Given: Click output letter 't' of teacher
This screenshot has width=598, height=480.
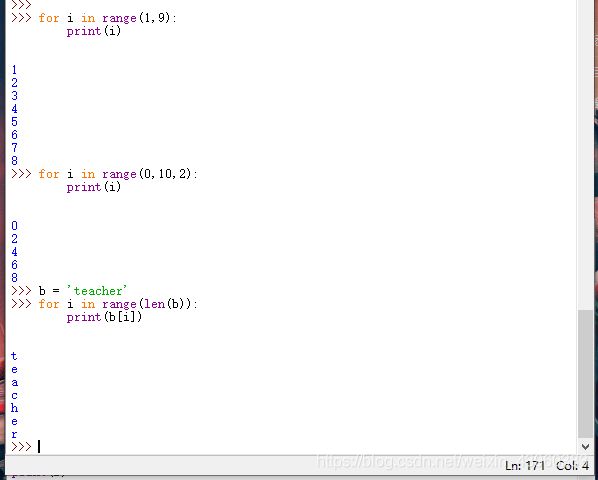Looking at the screenshot, I should click(x=14, y=356).
